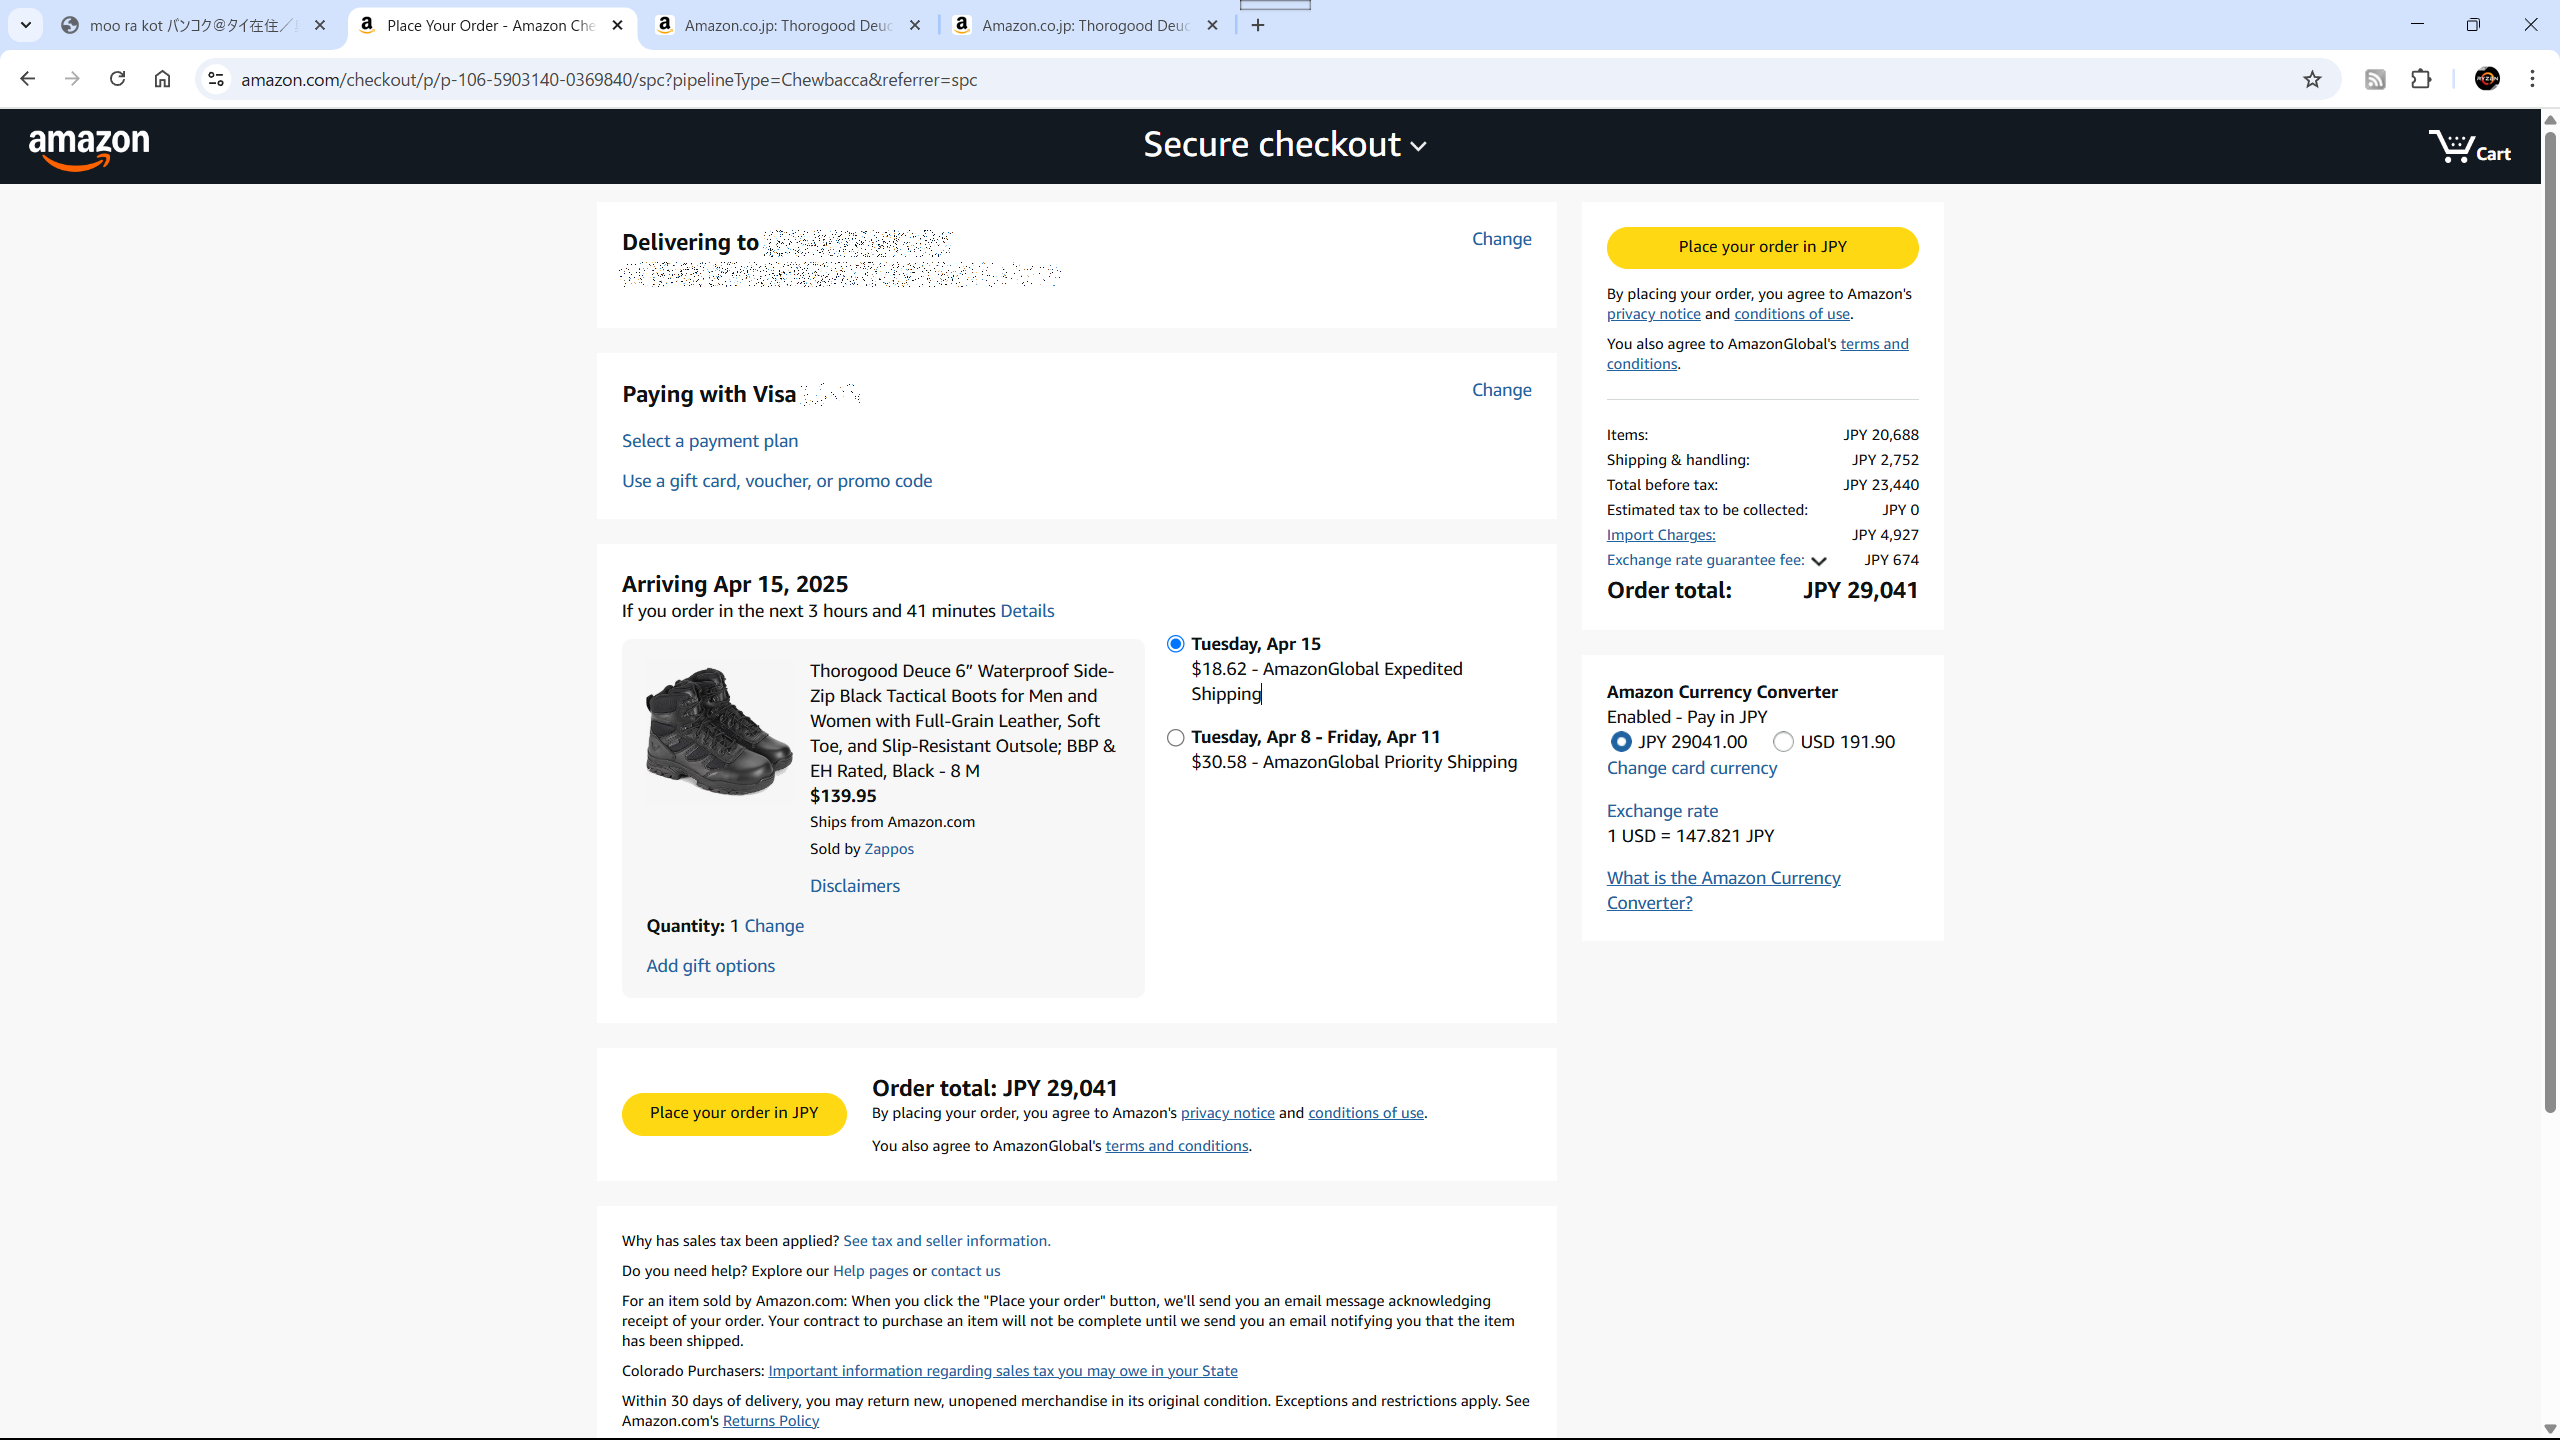The width and height of the screenshot is (2560, 1440).
Task: Open Select a payment plan
Action: coord(710,441)
